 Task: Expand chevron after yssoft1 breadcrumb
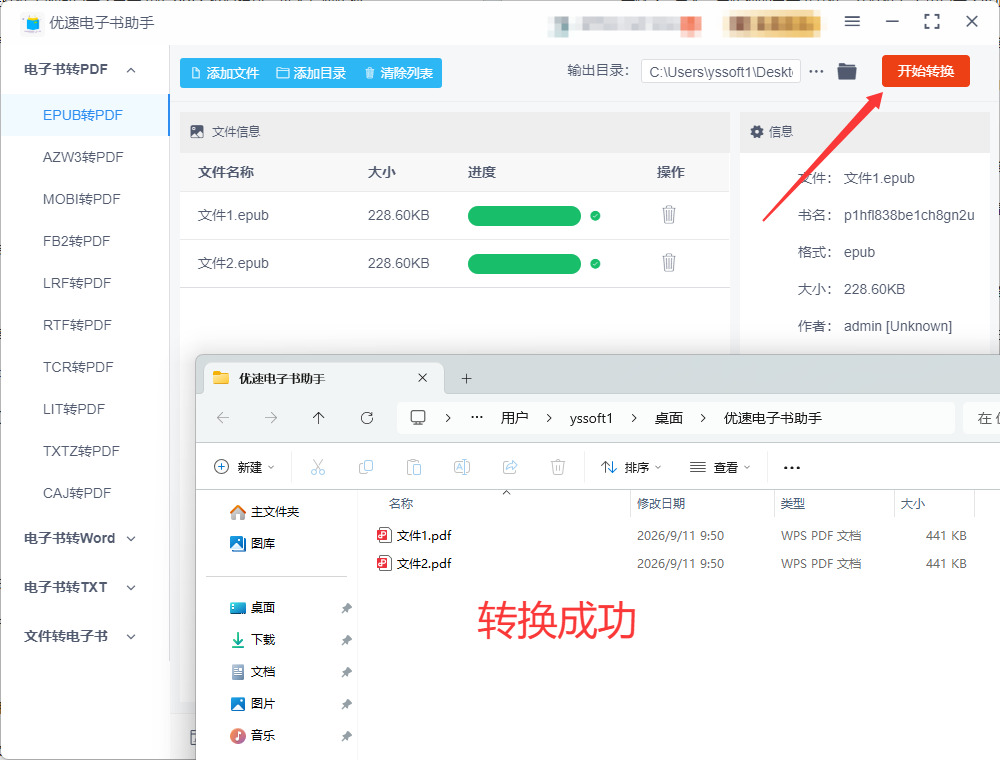pyautogui.click(x=633, y=418)
